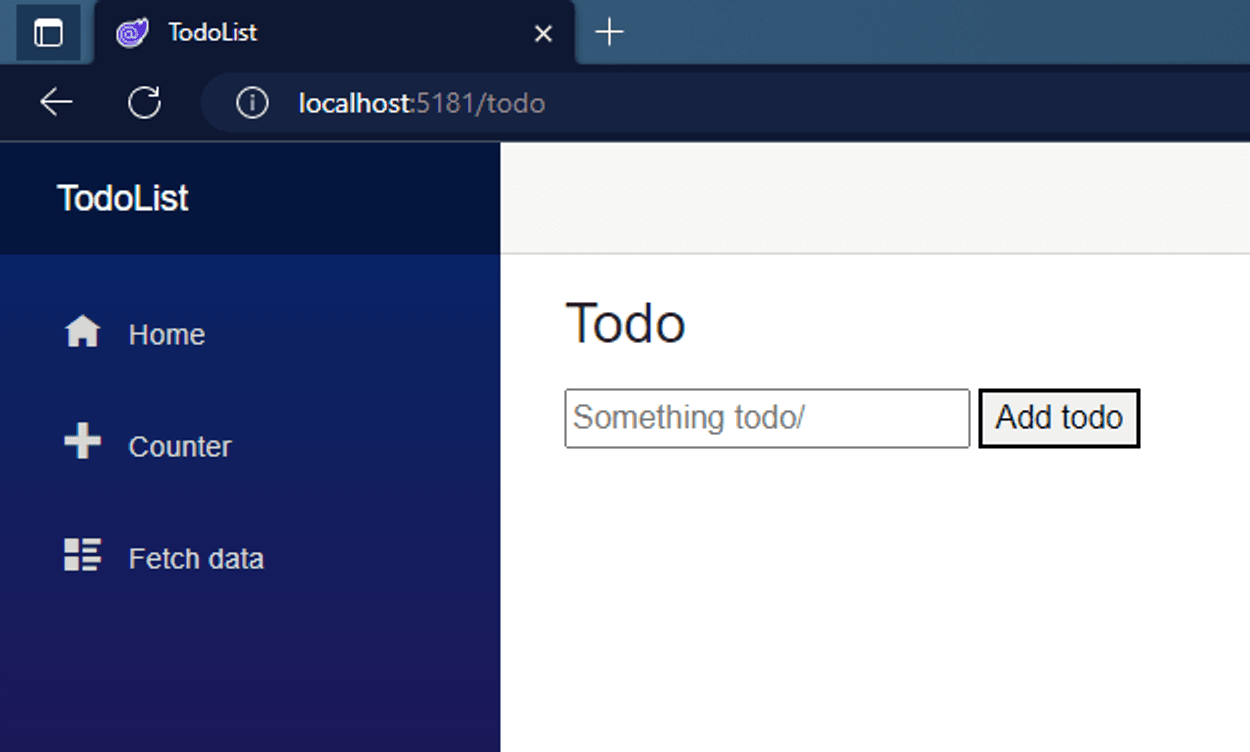1250x752 pixels.
Task: Open a new browser tab
Action: (x=609, y=33)
